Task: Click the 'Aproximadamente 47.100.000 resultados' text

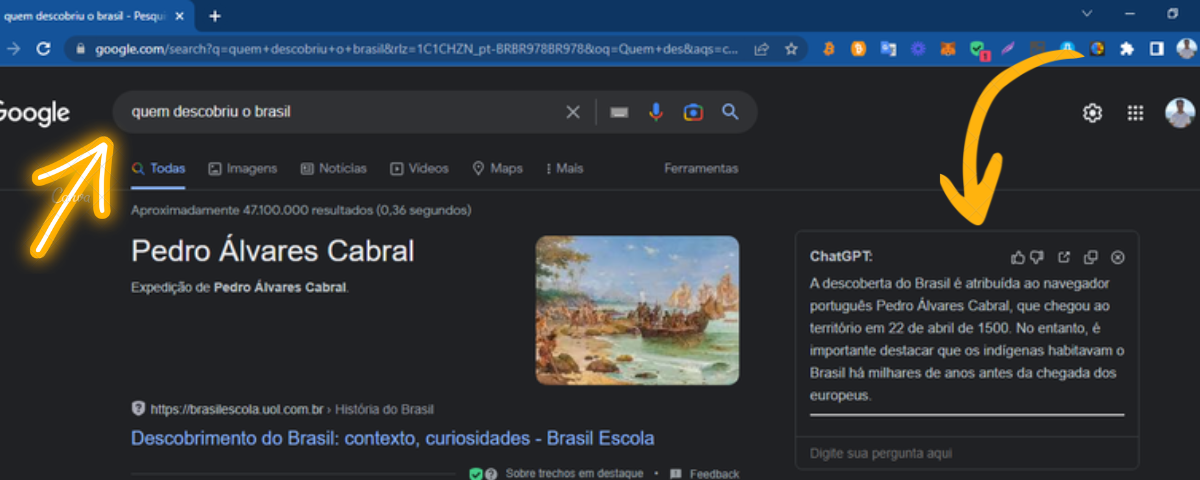Action: click(x=301, y=211)
